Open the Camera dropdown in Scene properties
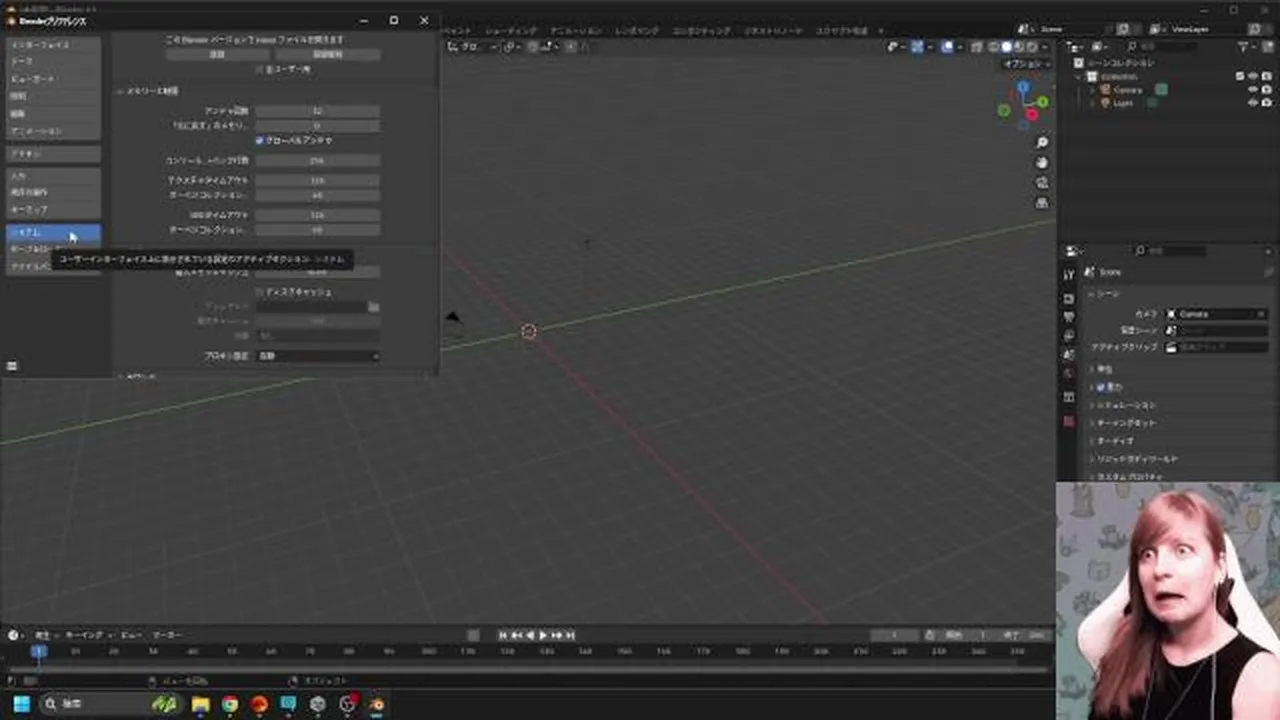This screenshot has width=1280, height=720. tap(1217, 314)
